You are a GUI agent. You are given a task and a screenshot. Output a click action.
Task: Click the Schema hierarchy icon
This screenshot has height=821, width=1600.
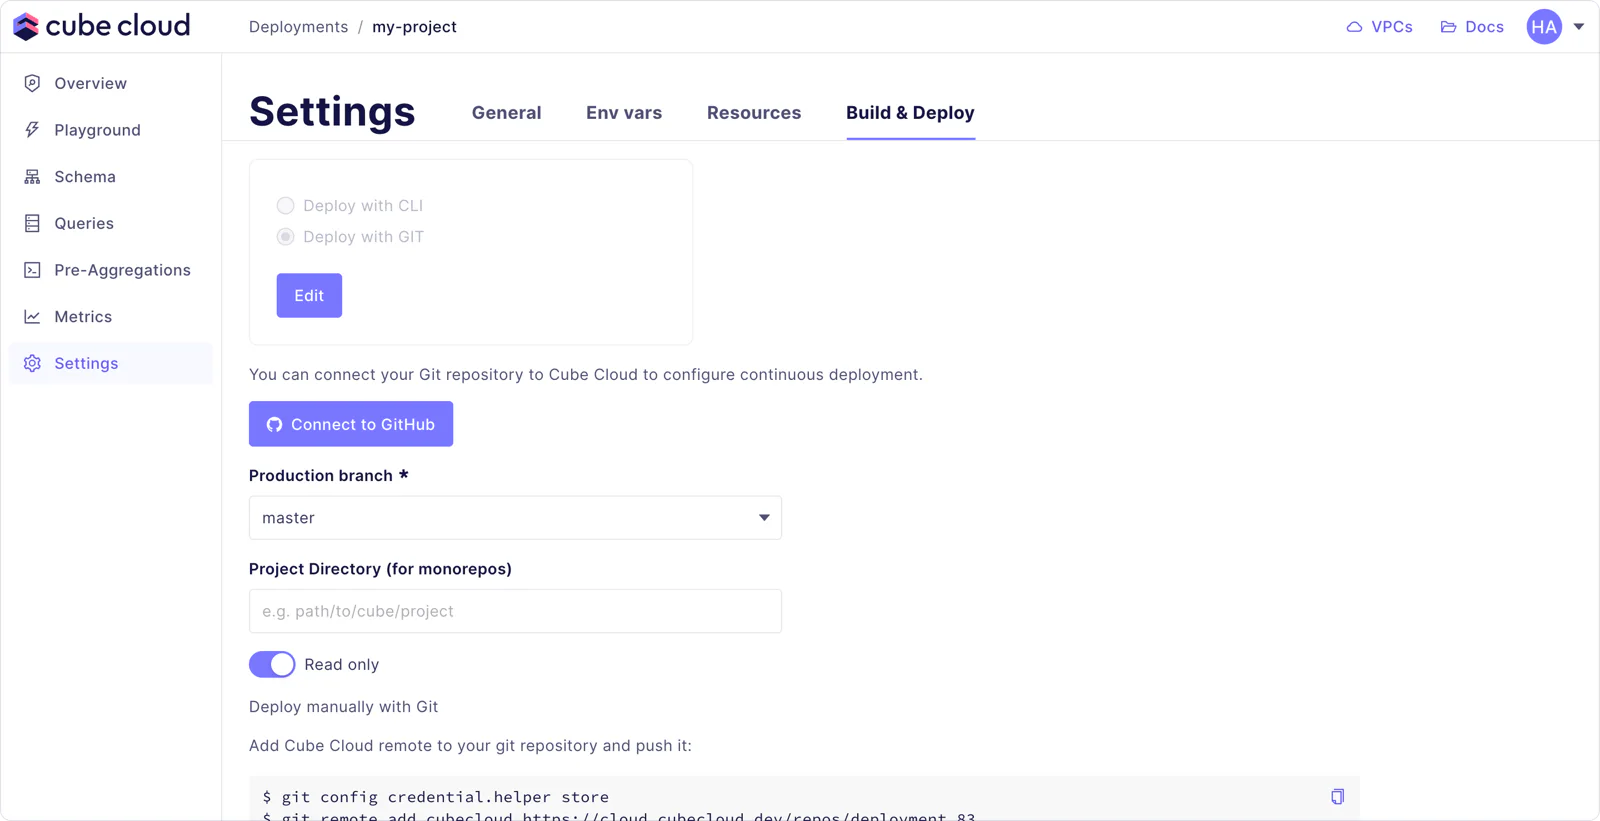[32, 177]
